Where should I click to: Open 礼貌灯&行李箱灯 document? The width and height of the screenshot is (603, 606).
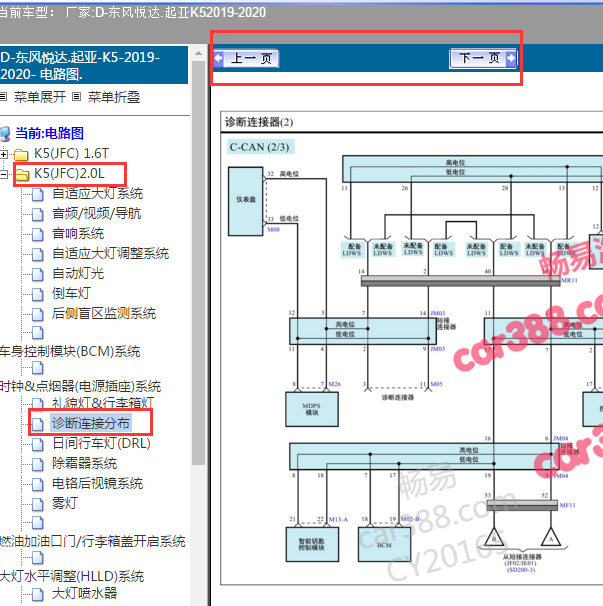point(103,403)
